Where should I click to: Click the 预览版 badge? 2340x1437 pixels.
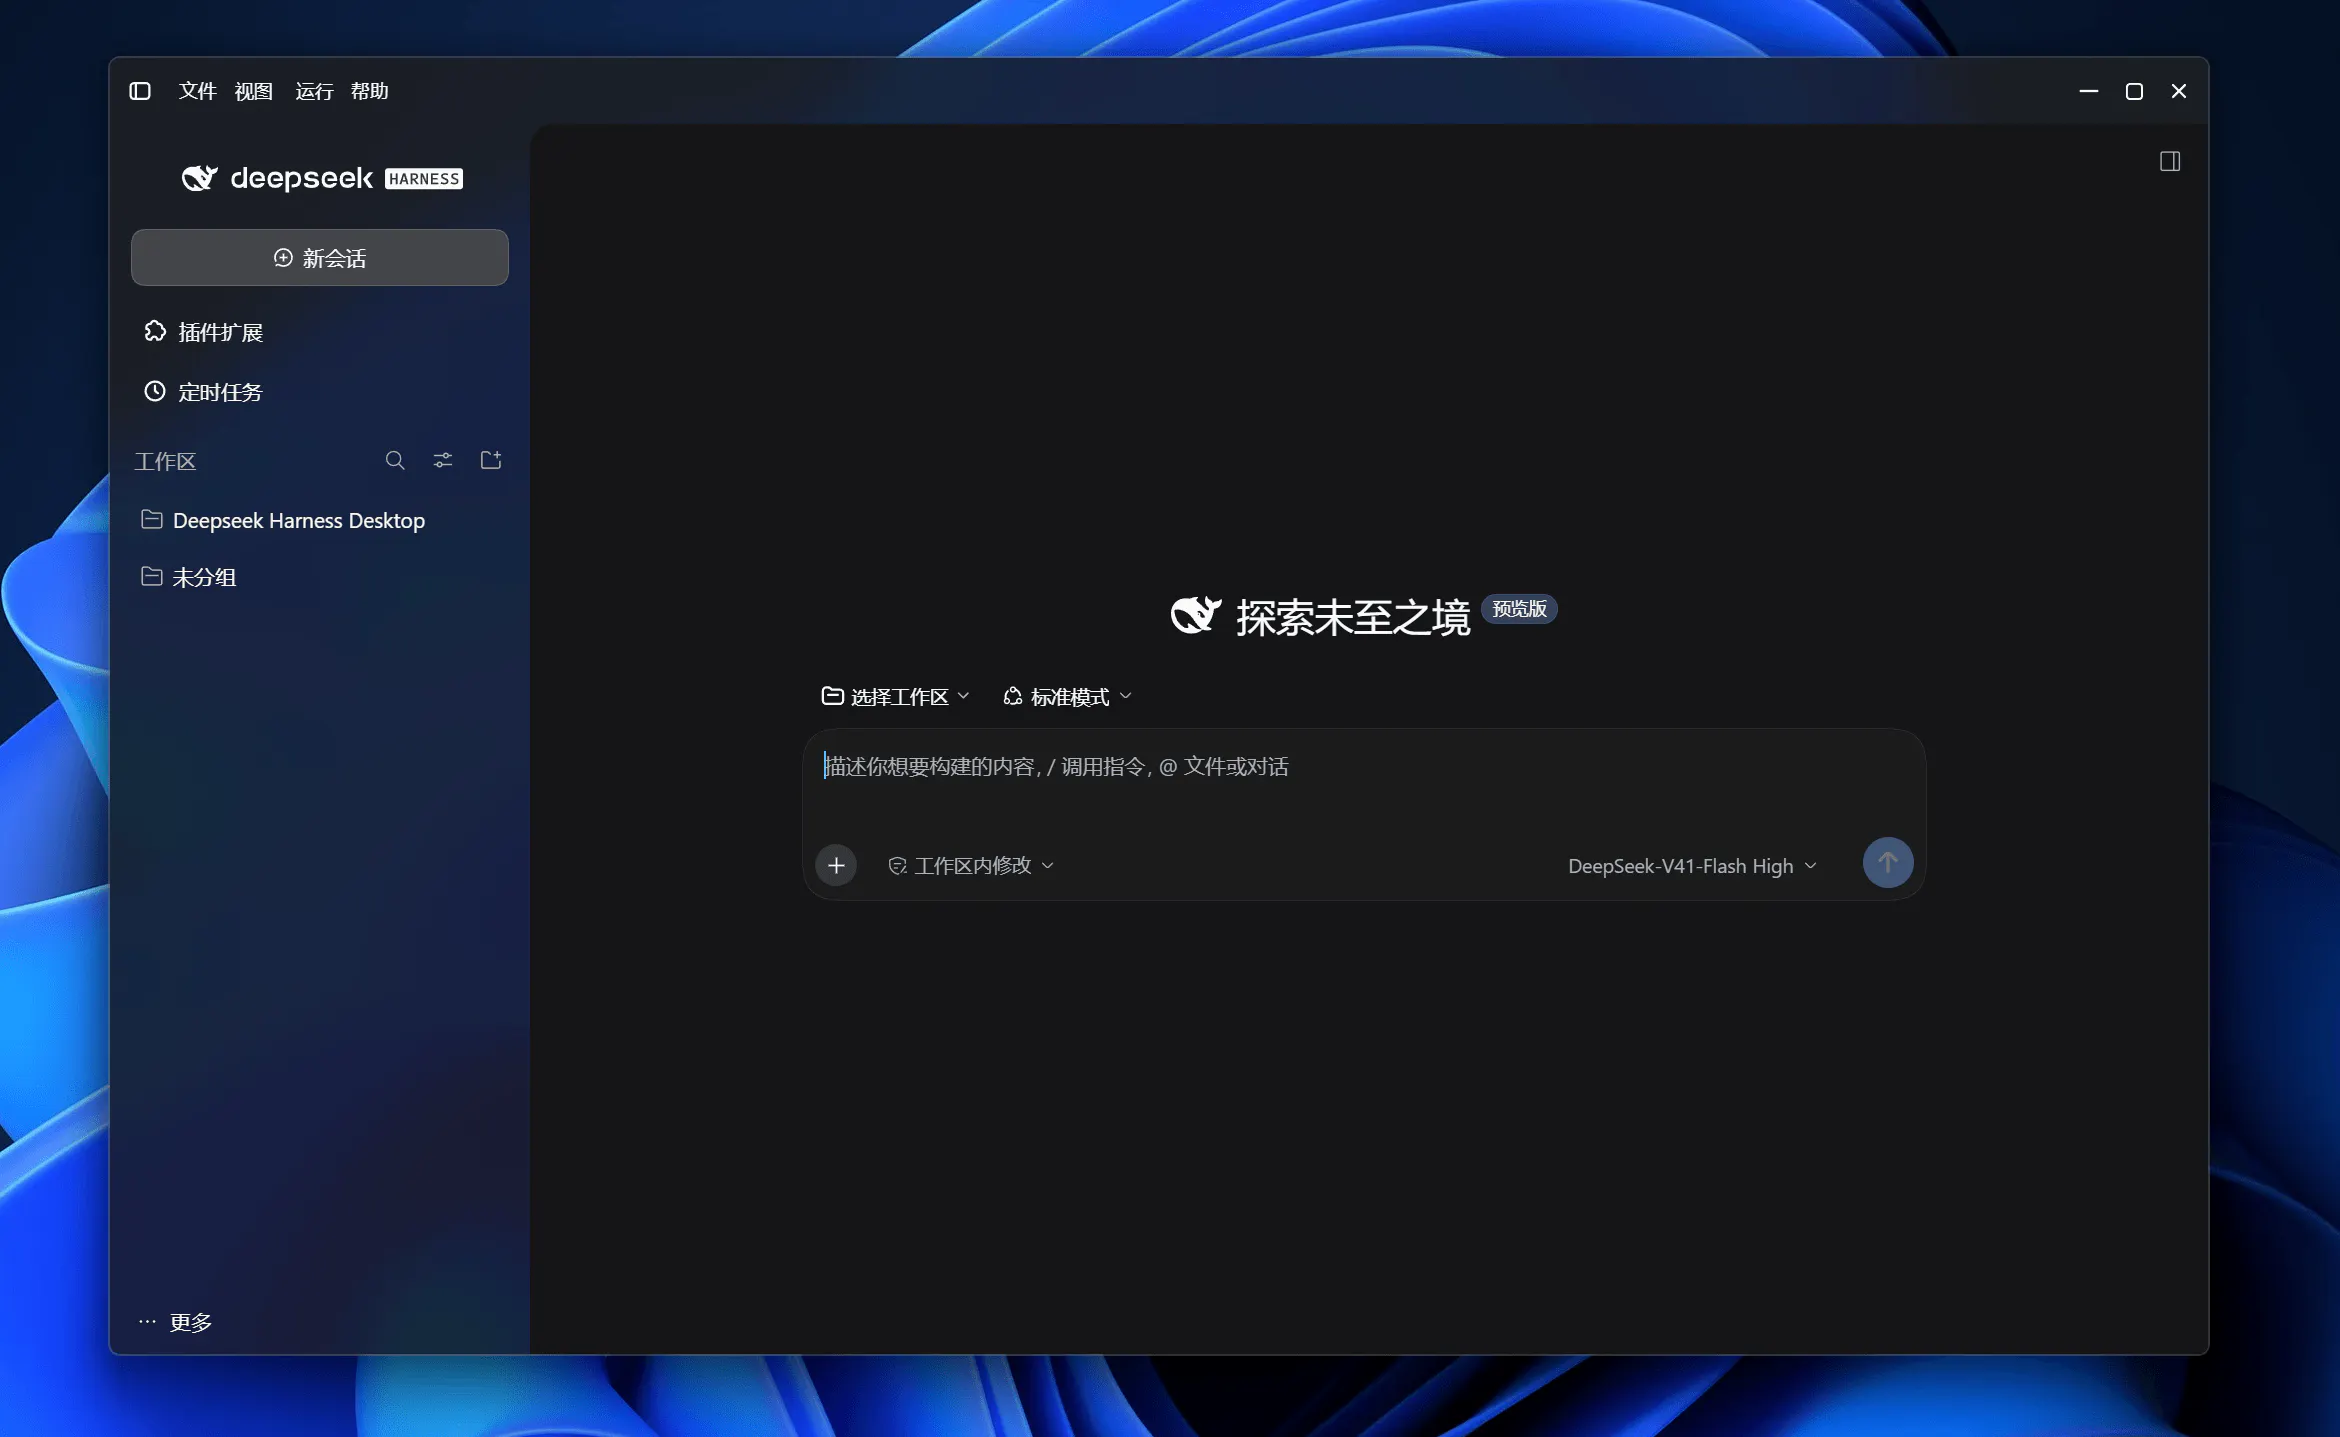click(x=1519, y=609)
